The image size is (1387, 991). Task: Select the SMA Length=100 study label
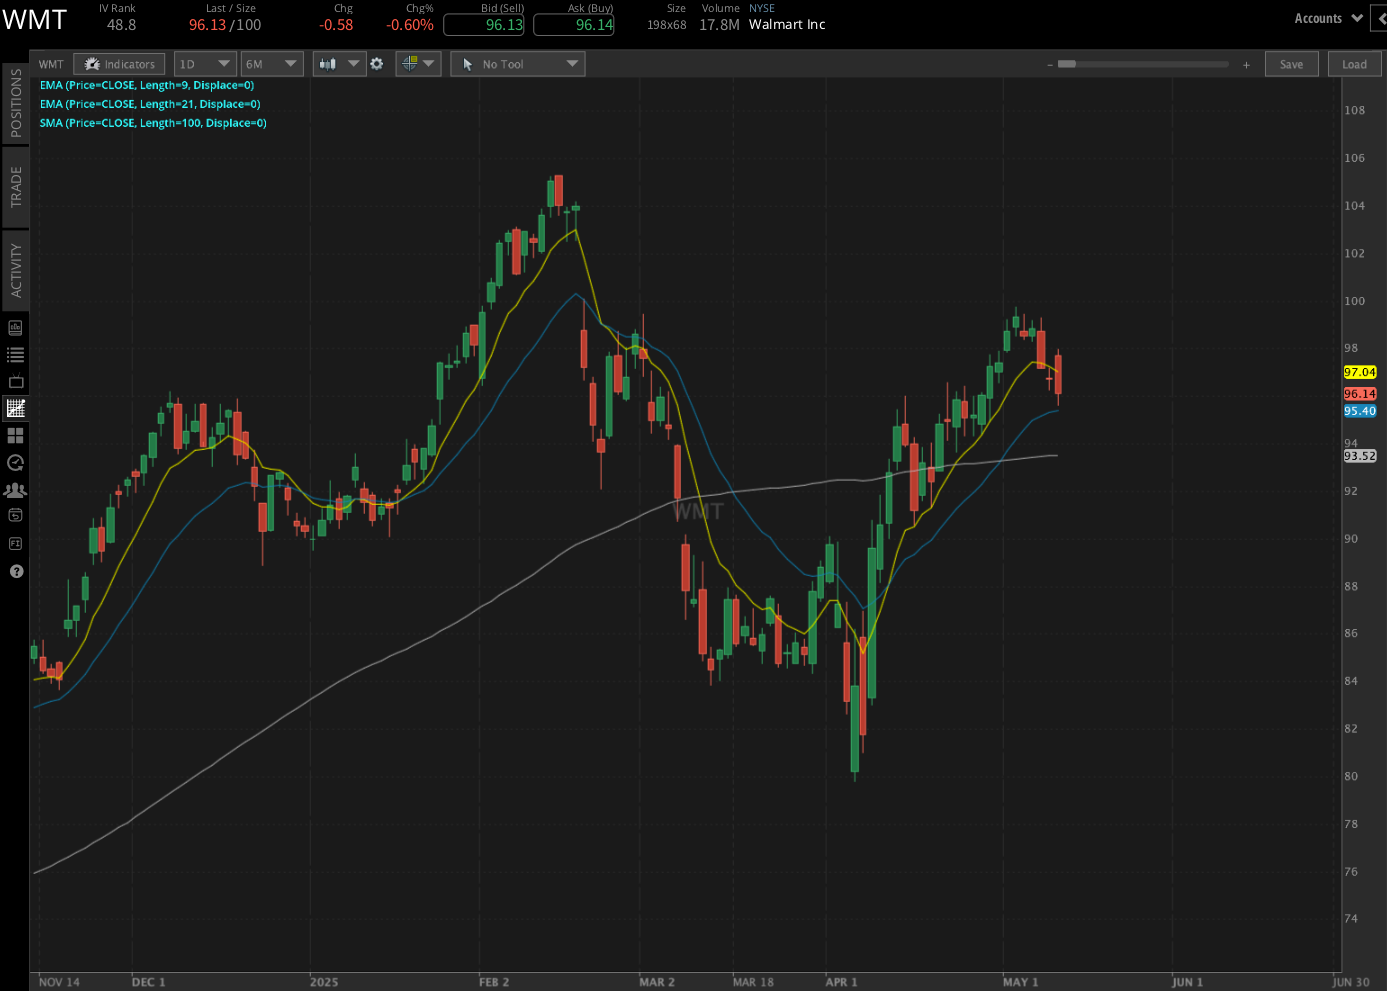[x=153, y=123]
